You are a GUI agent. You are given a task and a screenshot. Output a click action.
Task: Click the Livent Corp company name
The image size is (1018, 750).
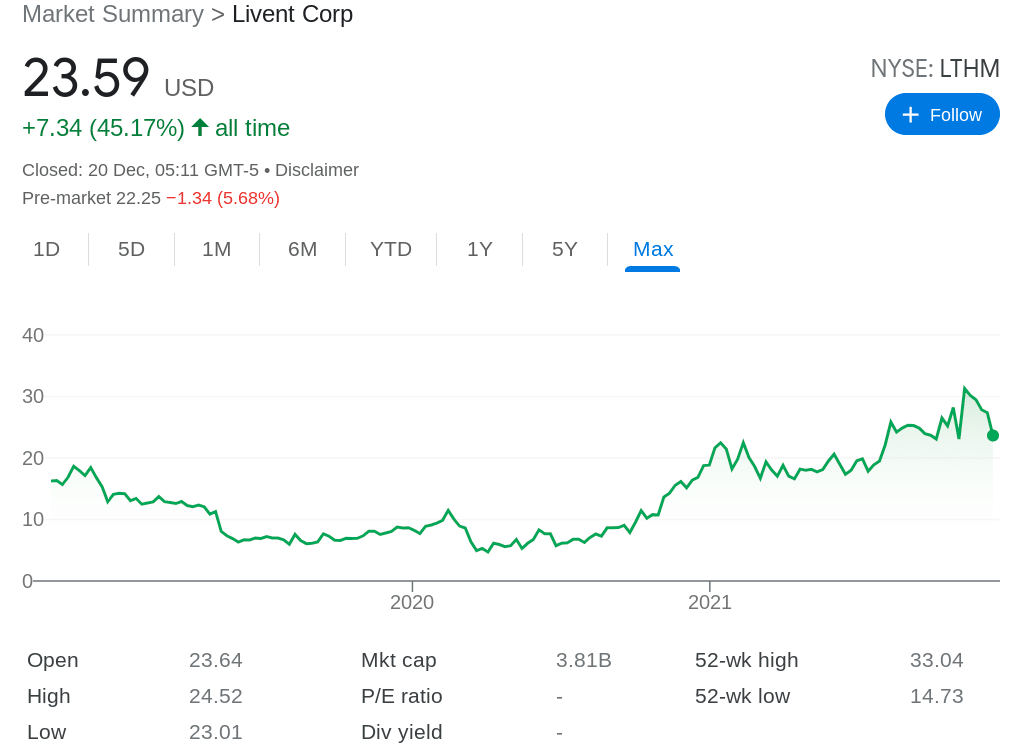coord(292,14)
